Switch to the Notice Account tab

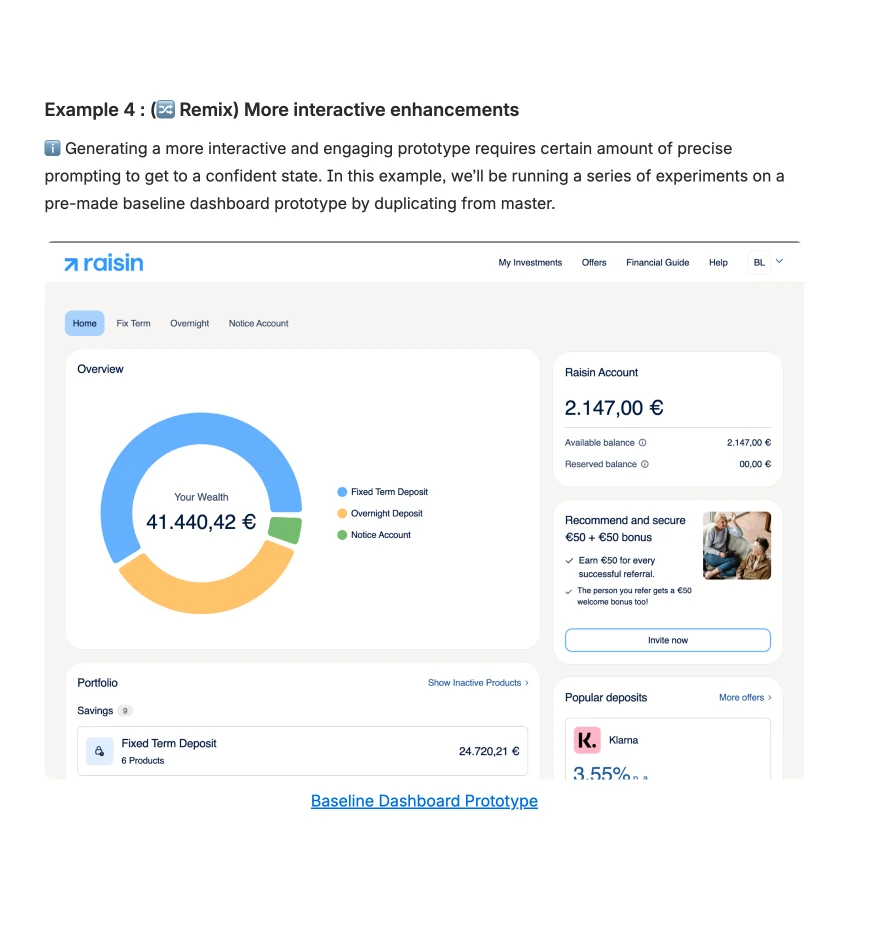(258, 323)
